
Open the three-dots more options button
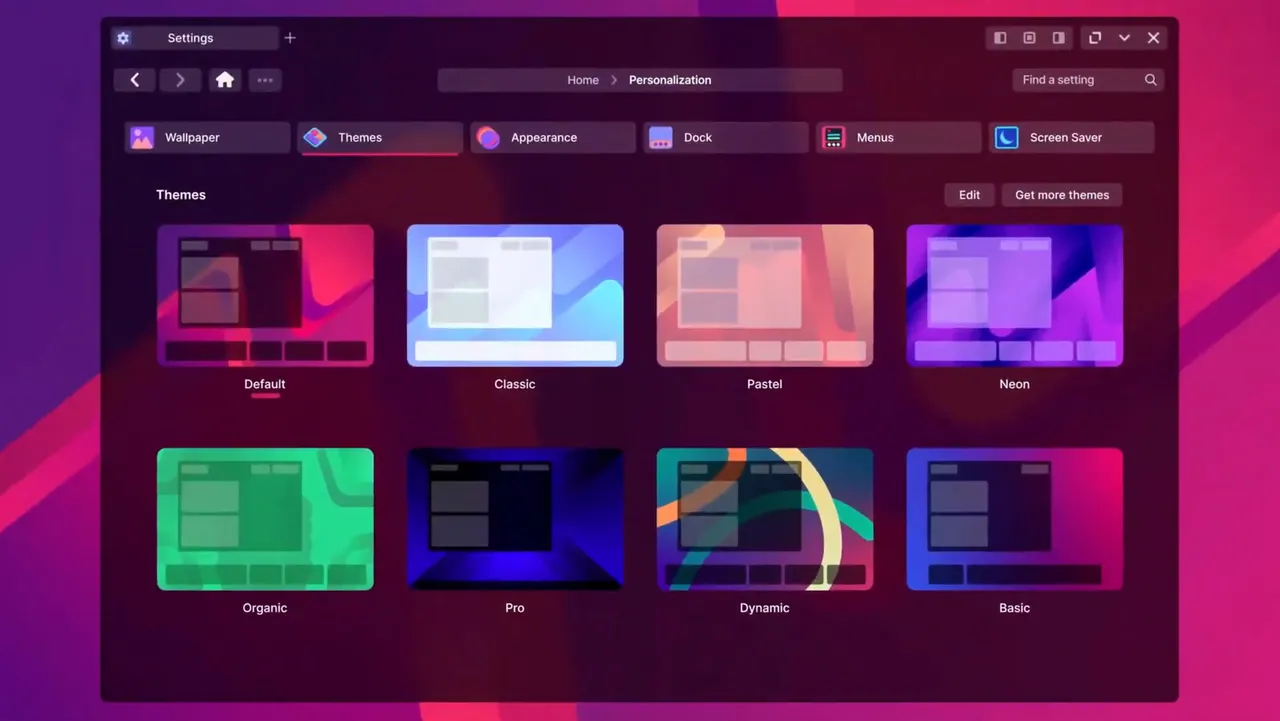265,80
